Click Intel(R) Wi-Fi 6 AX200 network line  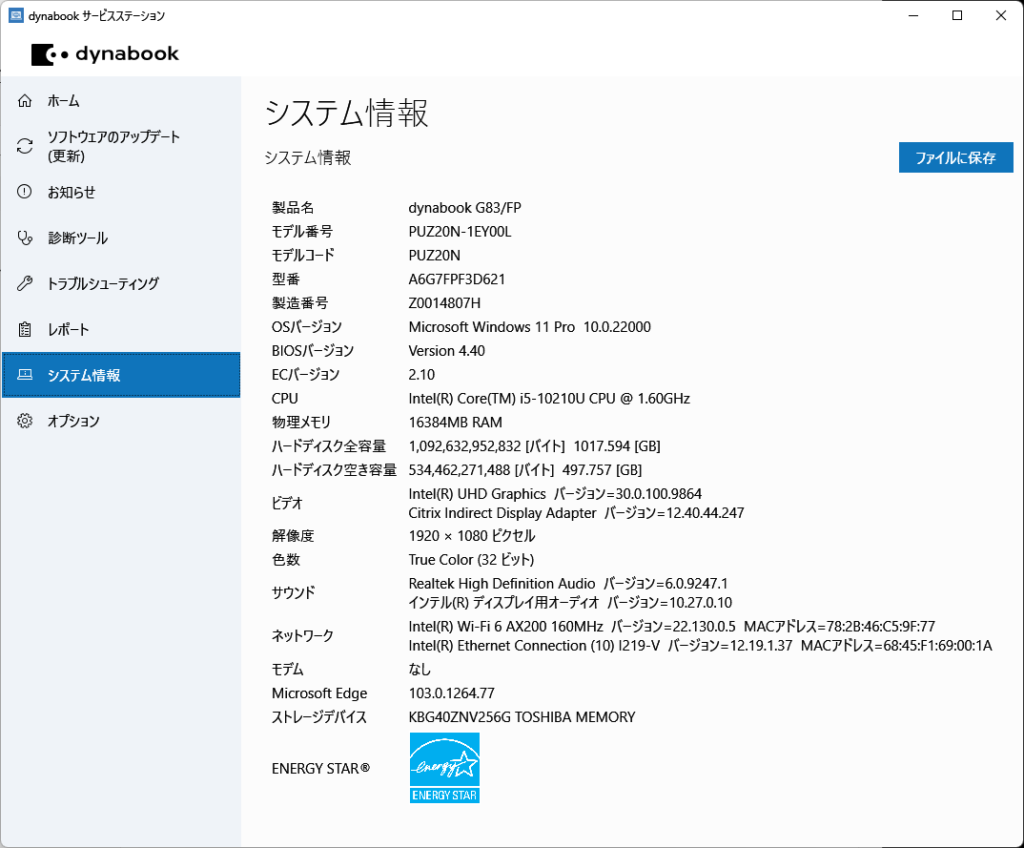click(671, 627)
